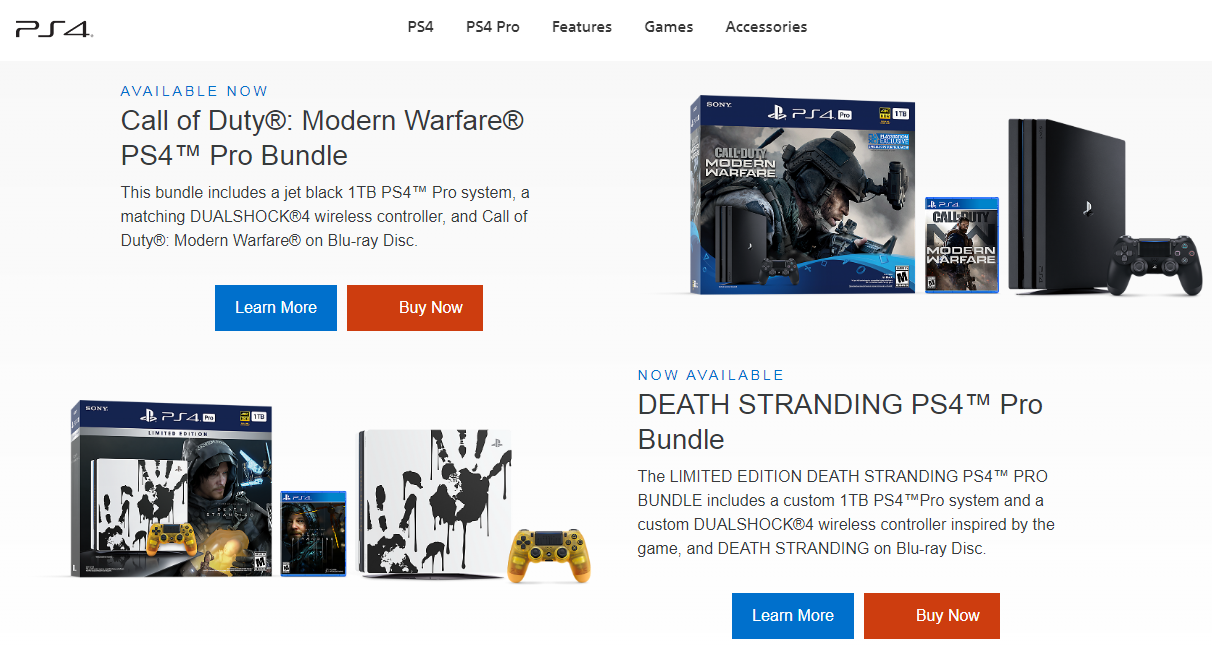
Task: Select Features in the navigation bar
Action: point(582,27)
